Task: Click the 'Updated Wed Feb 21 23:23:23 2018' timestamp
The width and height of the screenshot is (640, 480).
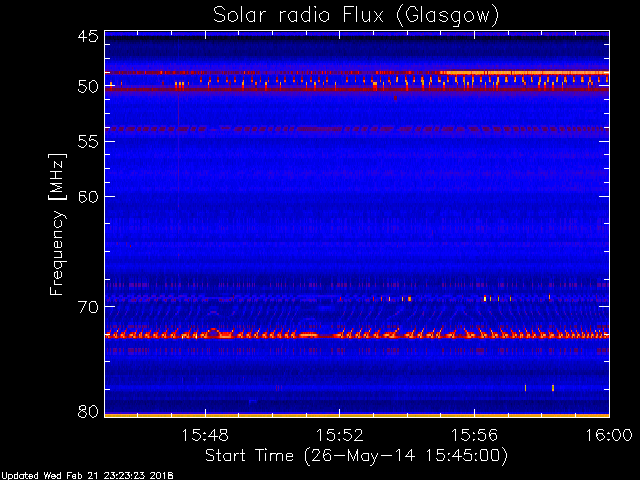Action: click(x=87, y=476)
